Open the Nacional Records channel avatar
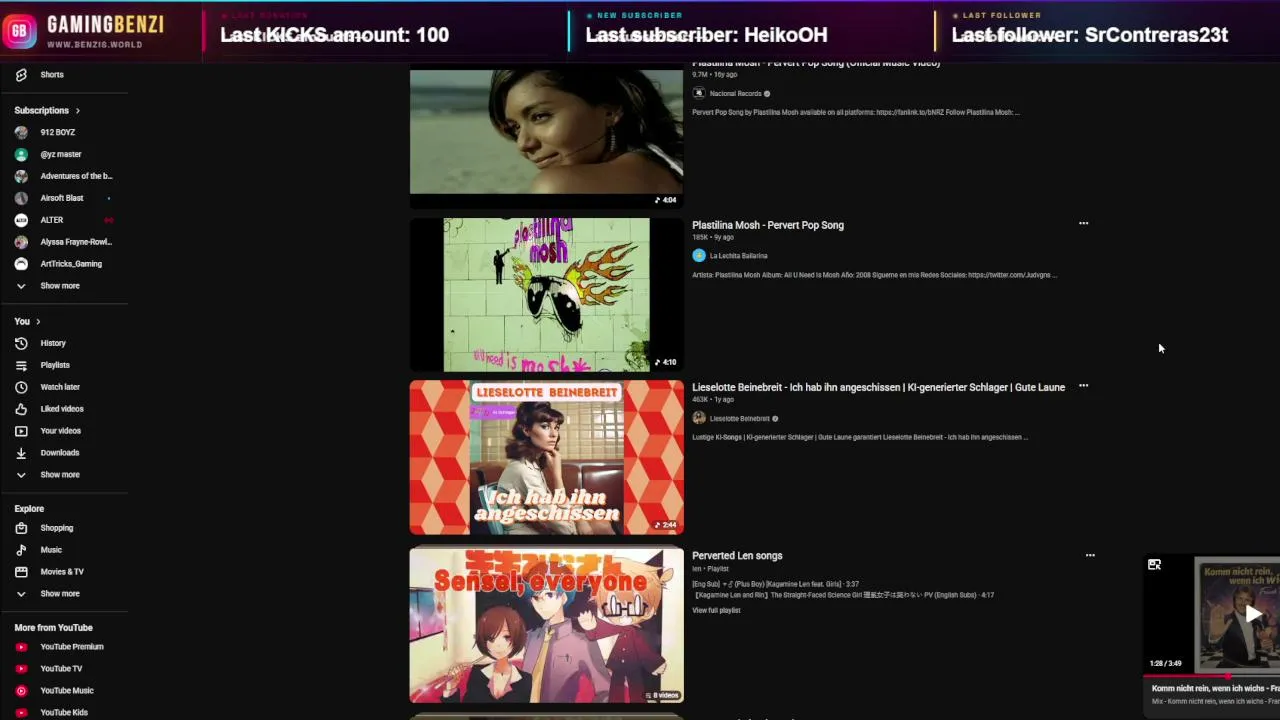Screen dimensions: 1280x720 (x=699, y=93)
